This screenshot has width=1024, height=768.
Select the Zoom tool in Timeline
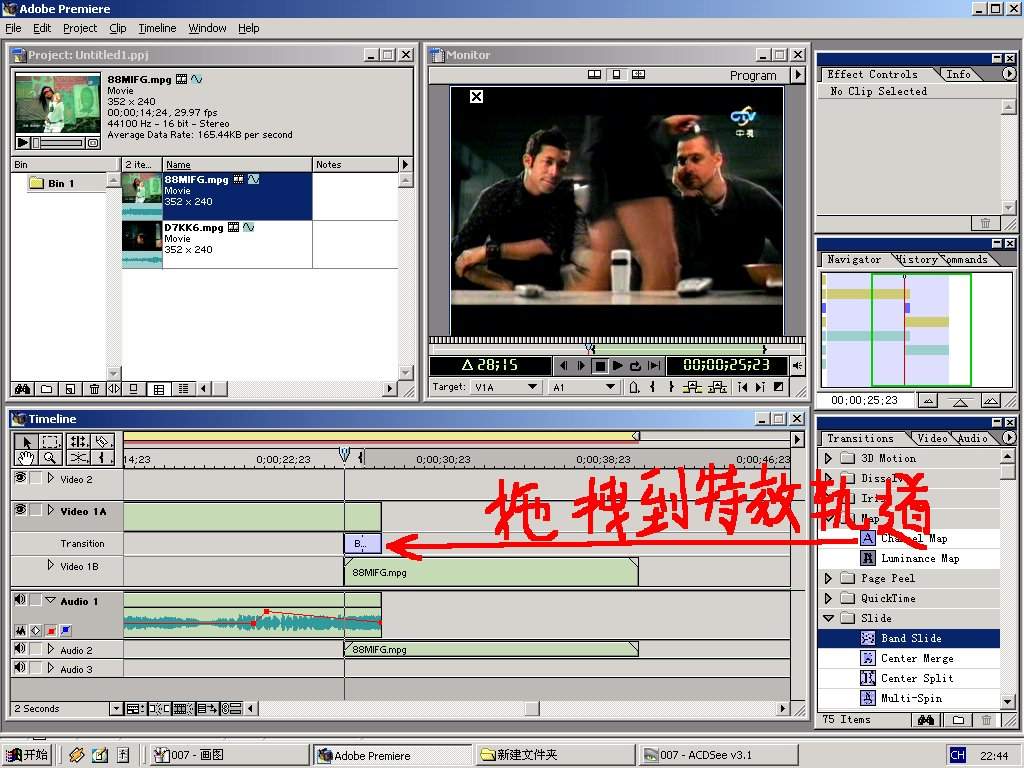click(x=52, y=457)
